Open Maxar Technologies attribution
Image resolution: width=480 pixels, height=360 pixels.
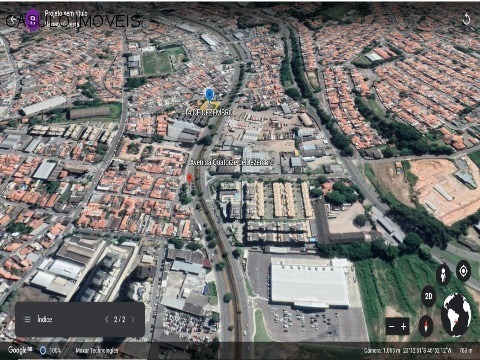click(x=97, y=350)
